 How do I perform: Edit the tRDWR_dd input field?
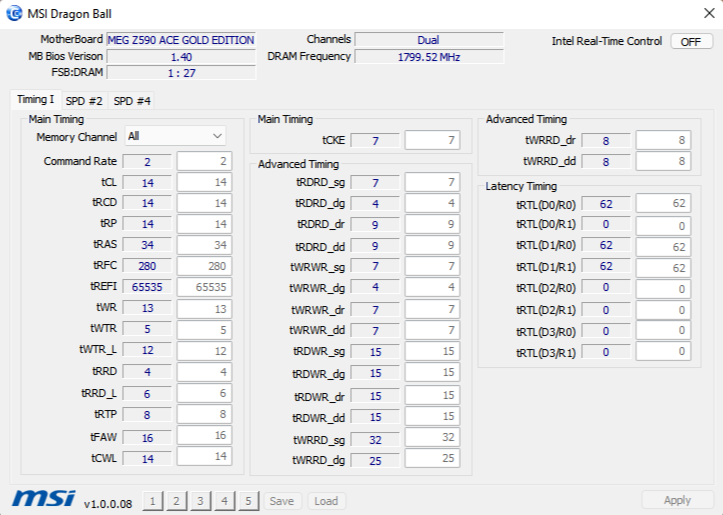[x=433, y=416]
